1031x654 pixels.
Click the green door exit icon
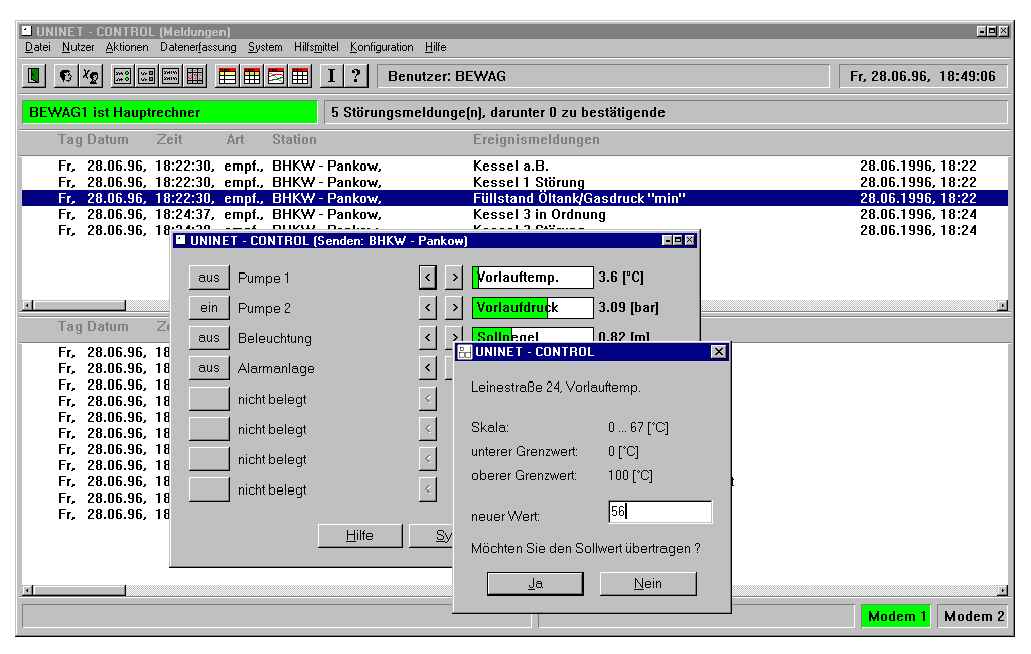[34, 76]
